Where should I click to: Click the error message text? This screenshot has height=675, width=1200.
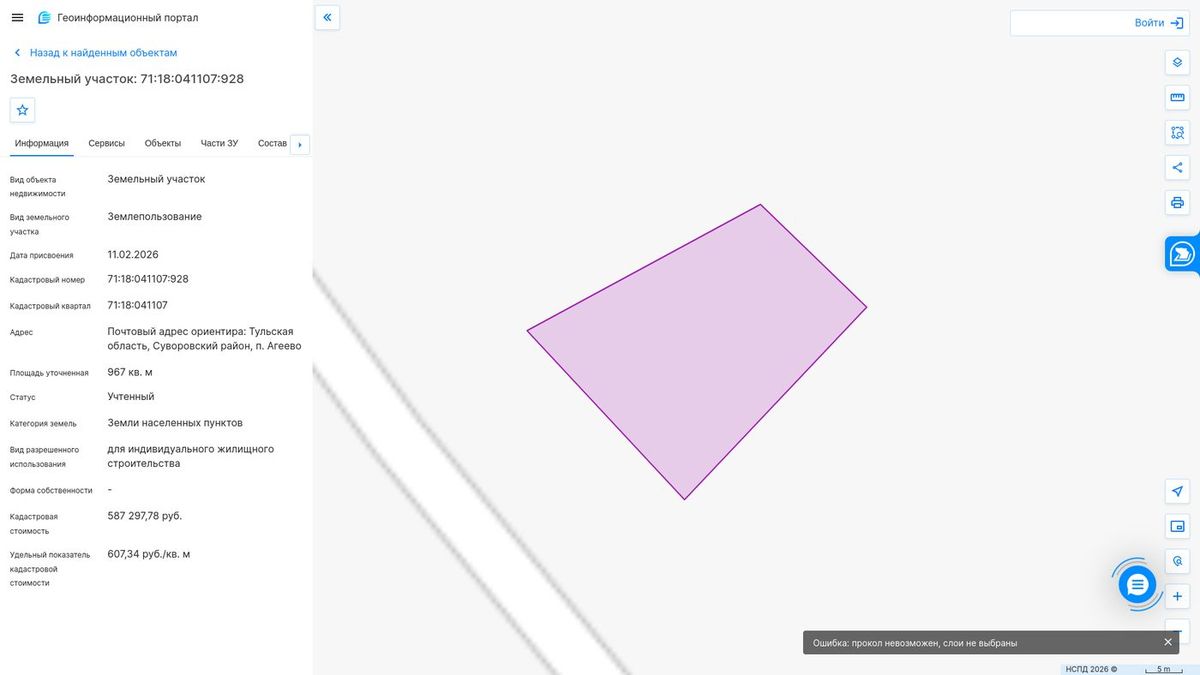point(915,643)
